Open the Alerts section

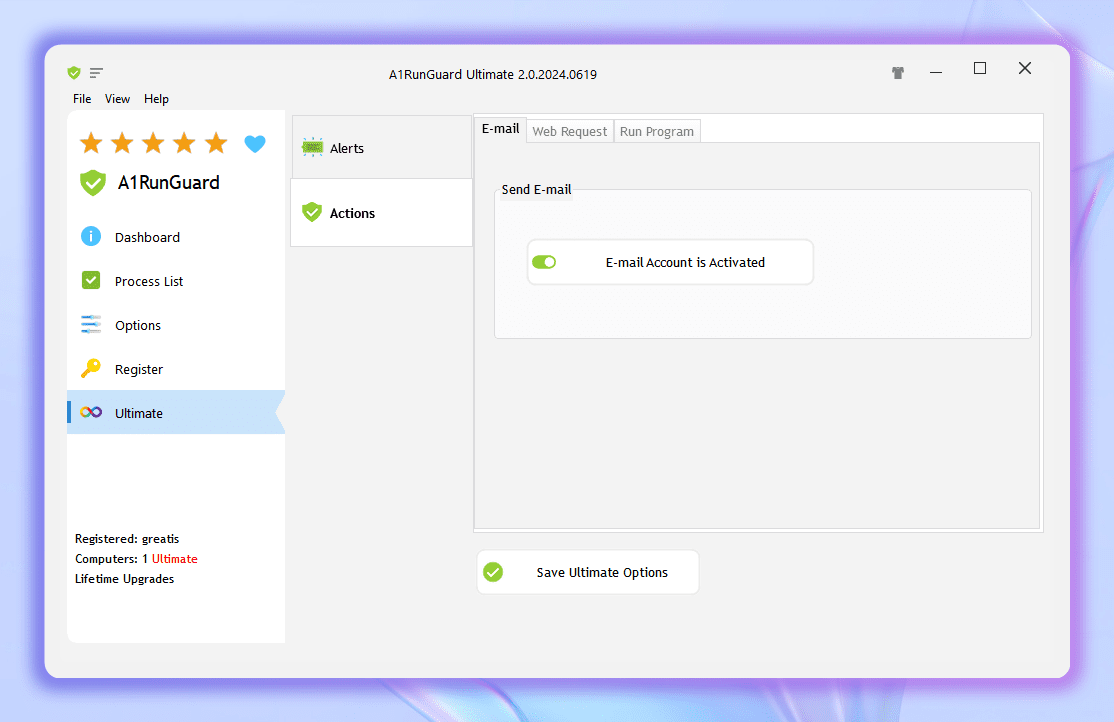(x=381, y=148)
